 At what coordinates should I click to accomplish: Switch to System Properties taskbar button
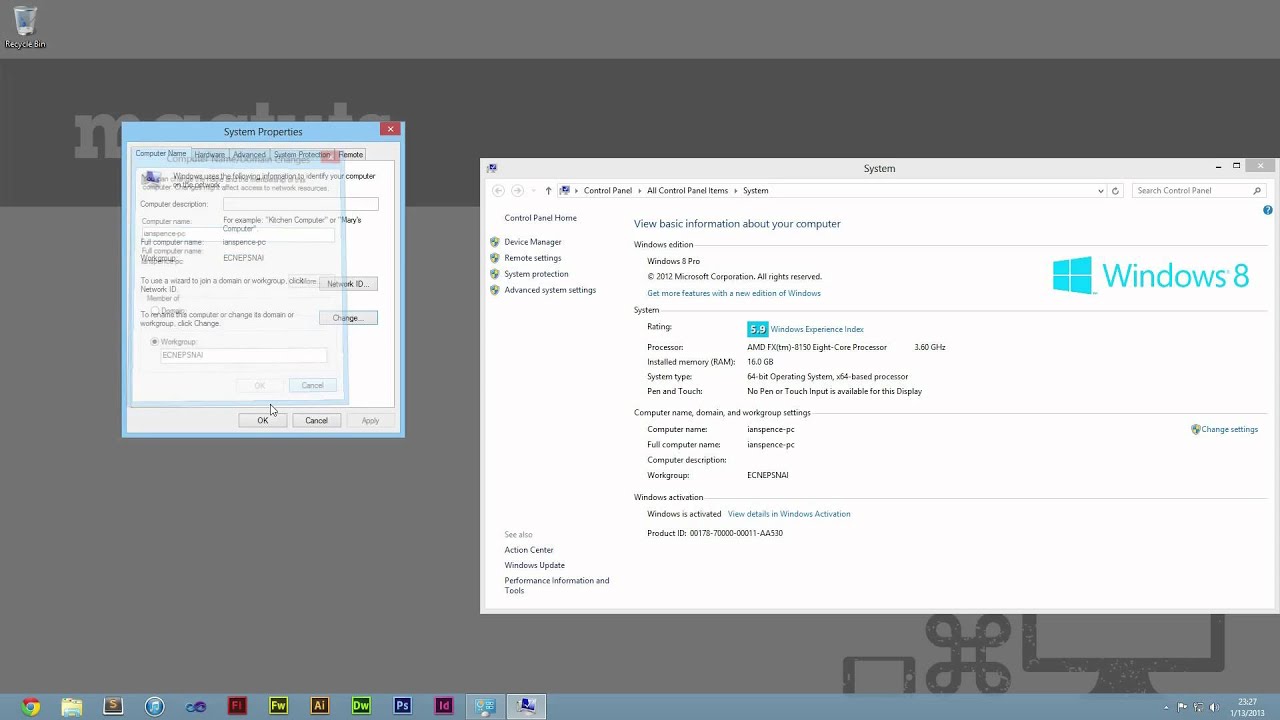527,706
